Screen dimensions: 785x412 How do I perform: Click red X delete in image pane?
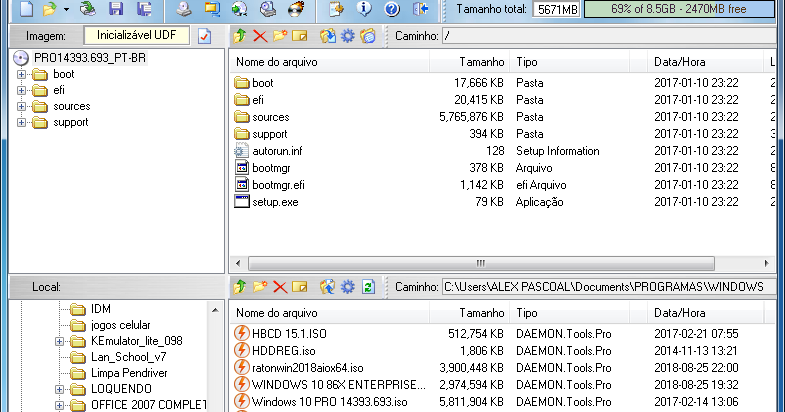pyautogui.click(x=260, y=36)
